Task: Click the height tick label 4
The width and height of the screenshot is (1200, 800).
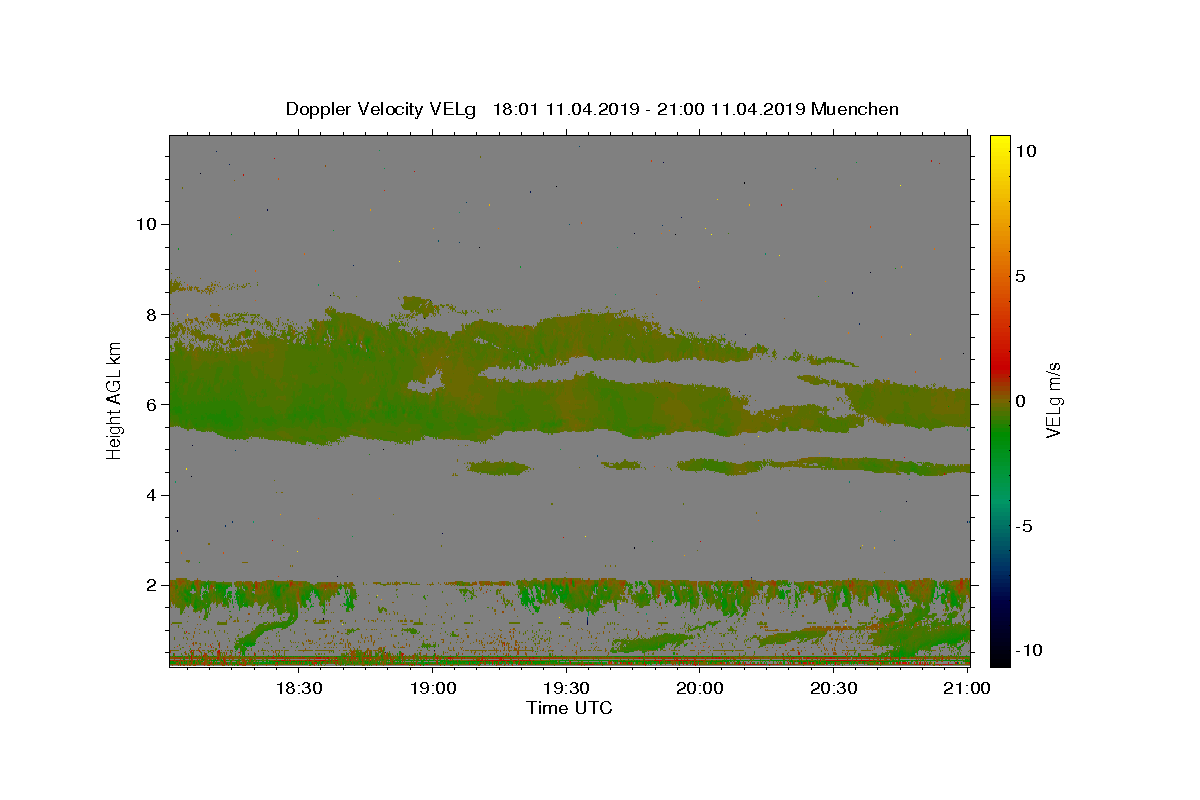Action: pyautogui.click(x=150, y=495)
